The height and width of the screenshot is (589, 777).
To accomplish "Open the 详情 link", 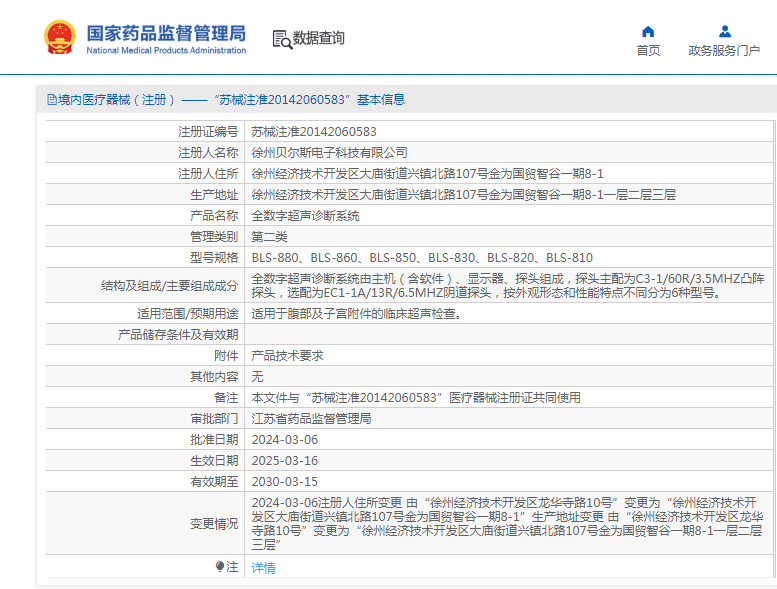I will coord(263,568).
